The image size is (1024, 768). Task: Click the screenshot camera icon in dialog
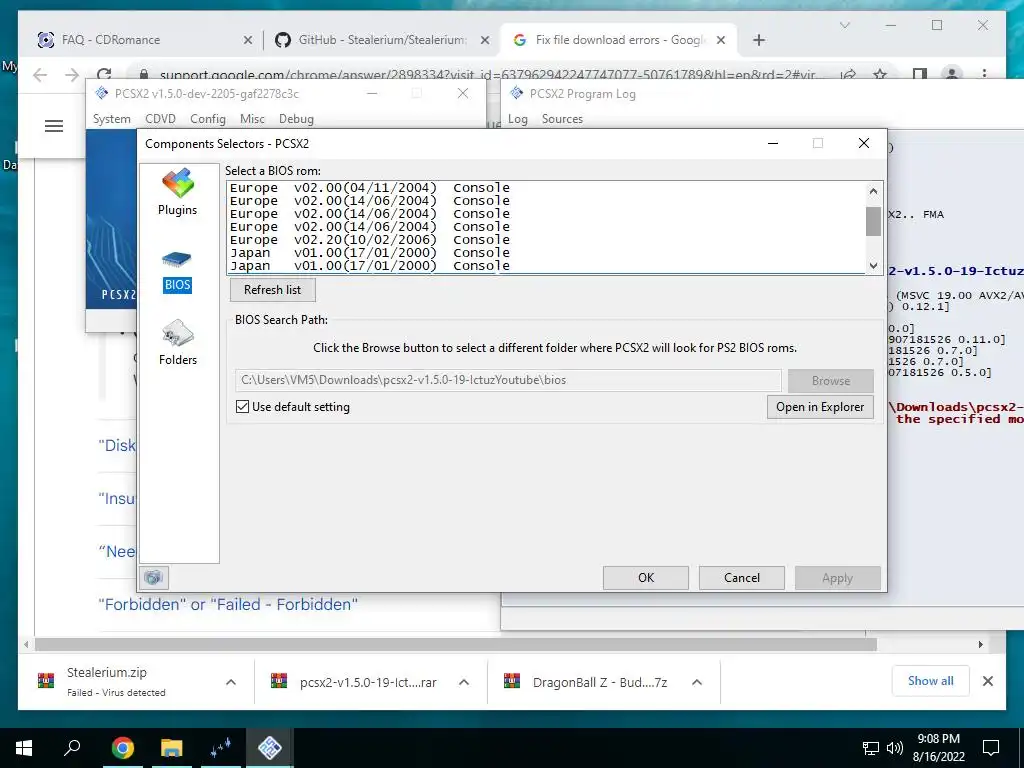click(x=153, y=577)
